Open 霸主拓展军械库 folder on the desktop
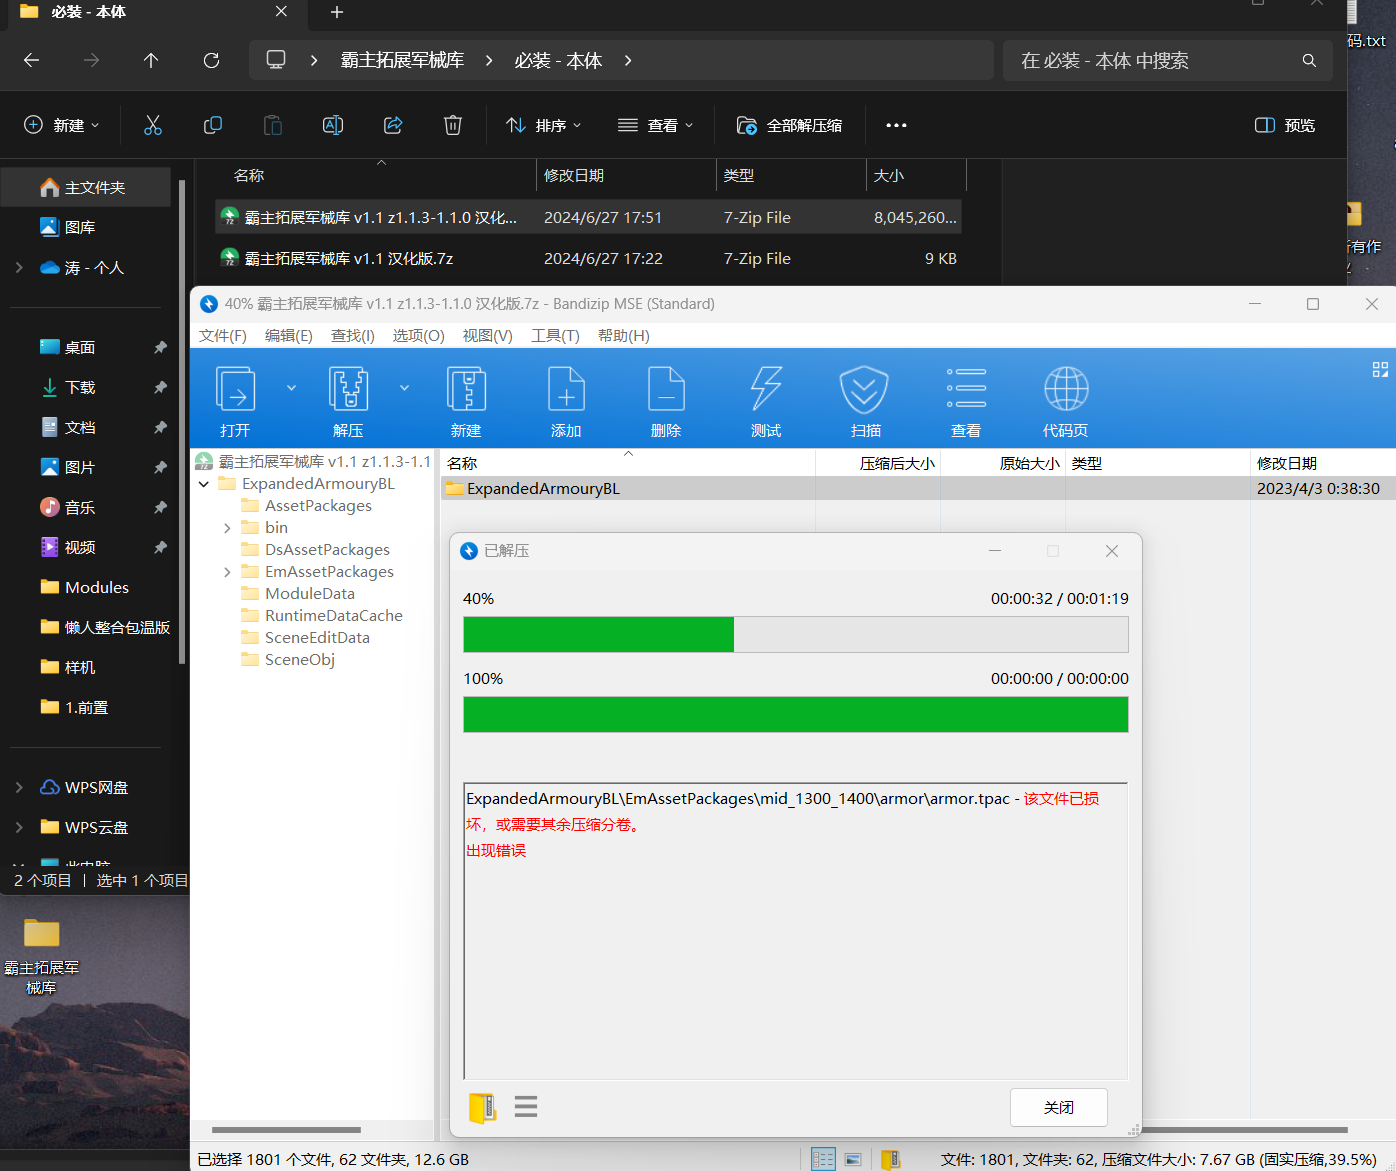1396x1171 pixels. point(41,954)
